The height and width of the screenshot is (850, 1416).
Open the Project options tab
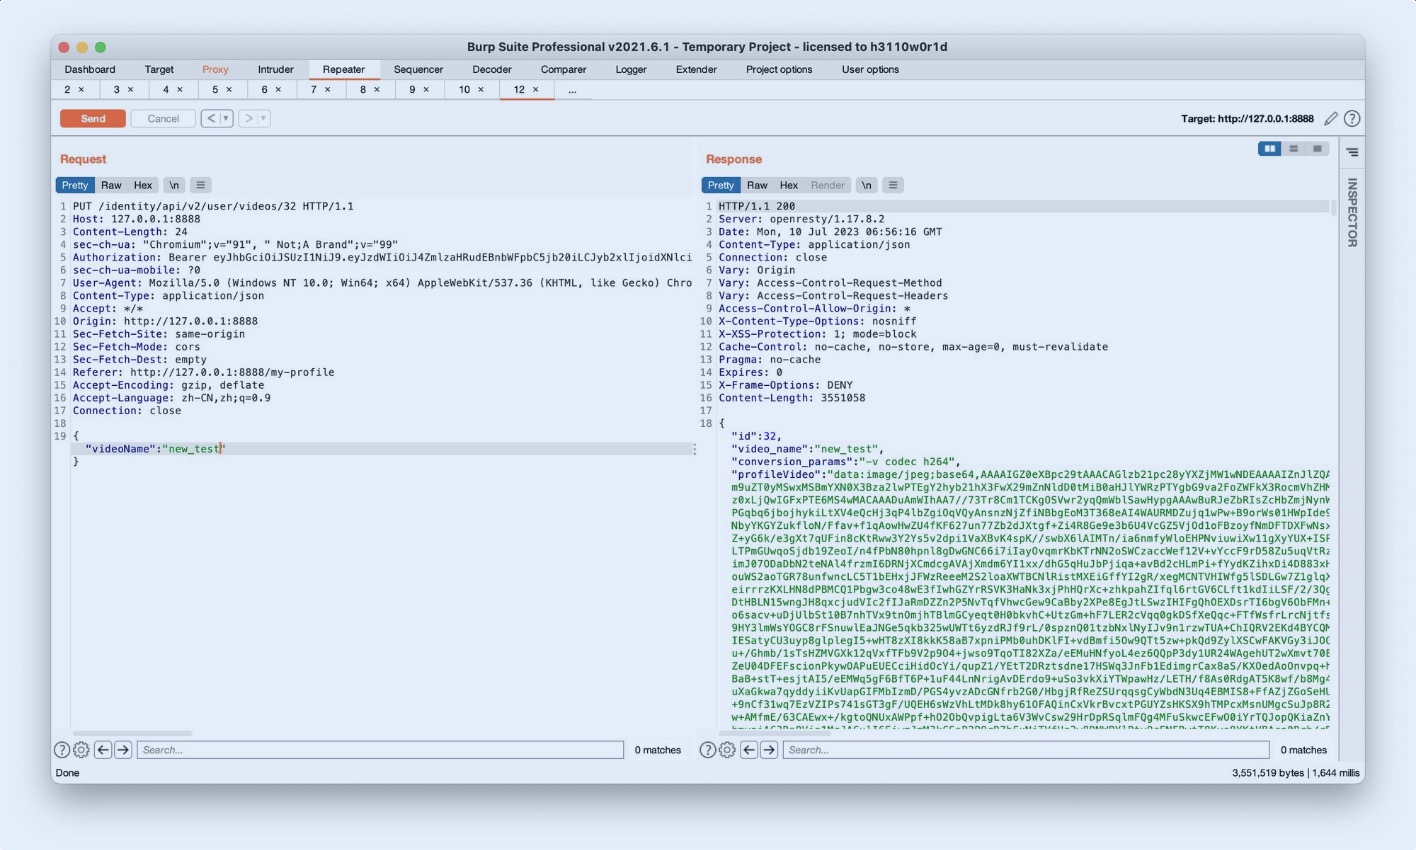(779, 70)
